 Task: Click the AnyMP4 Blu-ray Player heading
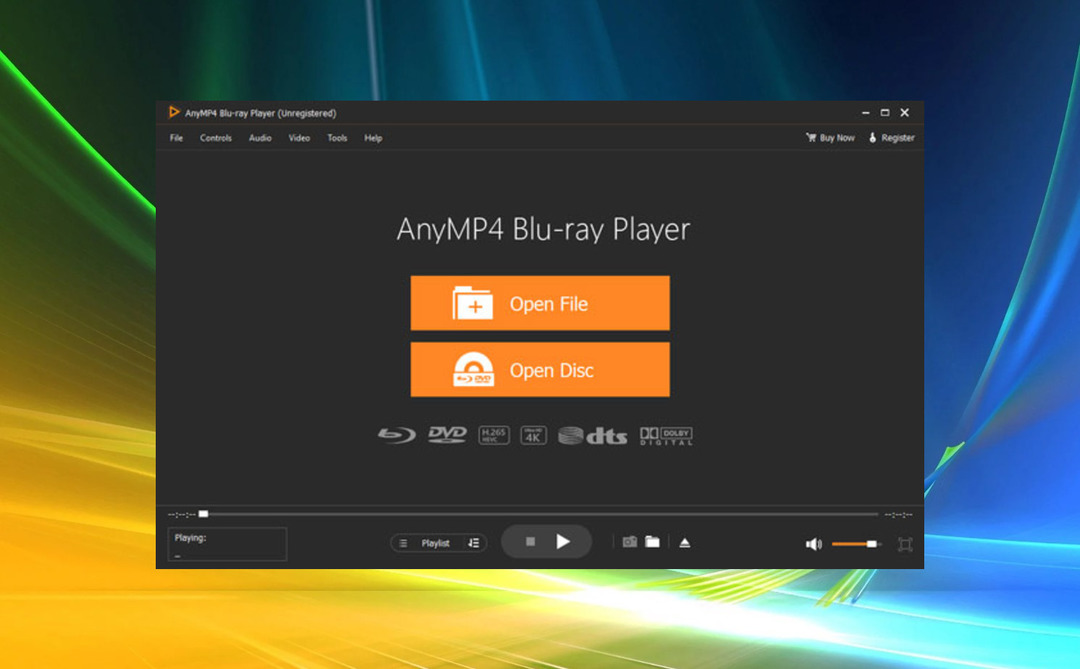click(543, 229)
